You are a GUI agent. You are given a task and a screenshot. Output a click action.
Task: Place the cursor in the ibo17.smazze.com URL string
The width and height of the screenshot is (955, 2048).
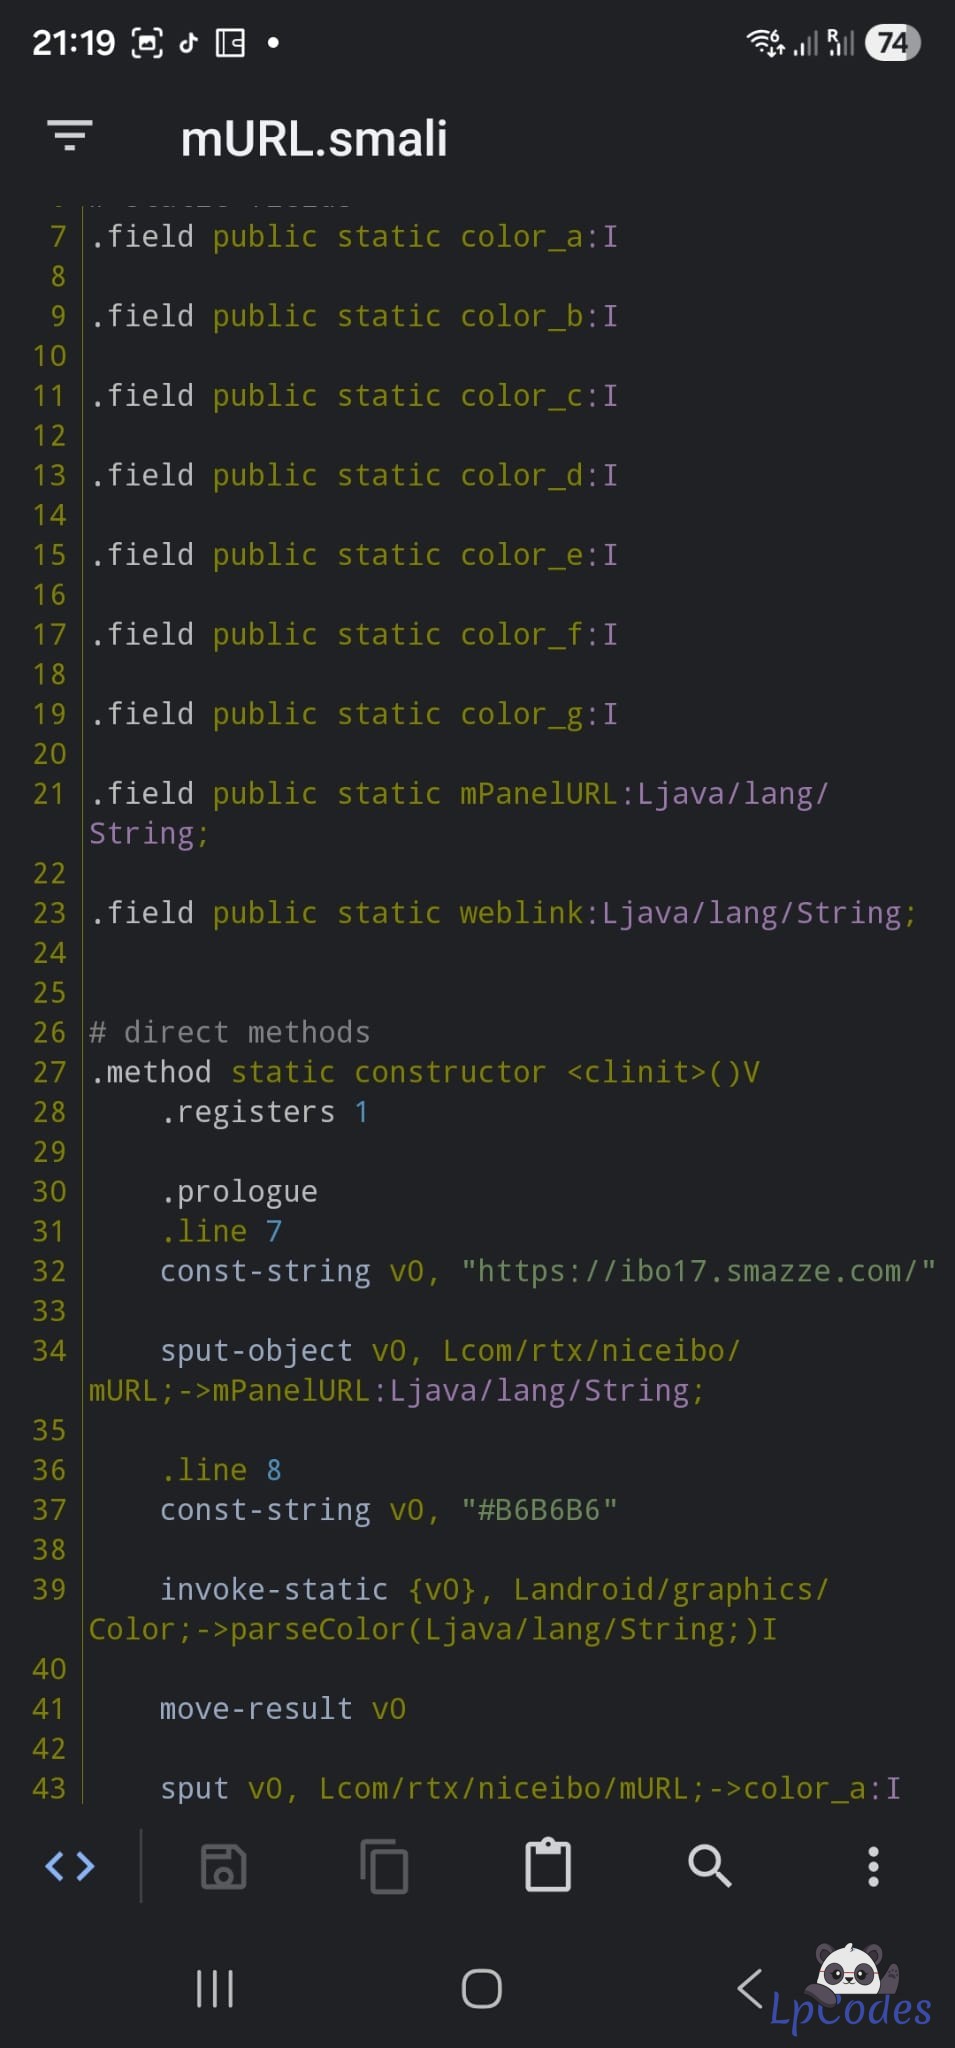point(697,1271)
